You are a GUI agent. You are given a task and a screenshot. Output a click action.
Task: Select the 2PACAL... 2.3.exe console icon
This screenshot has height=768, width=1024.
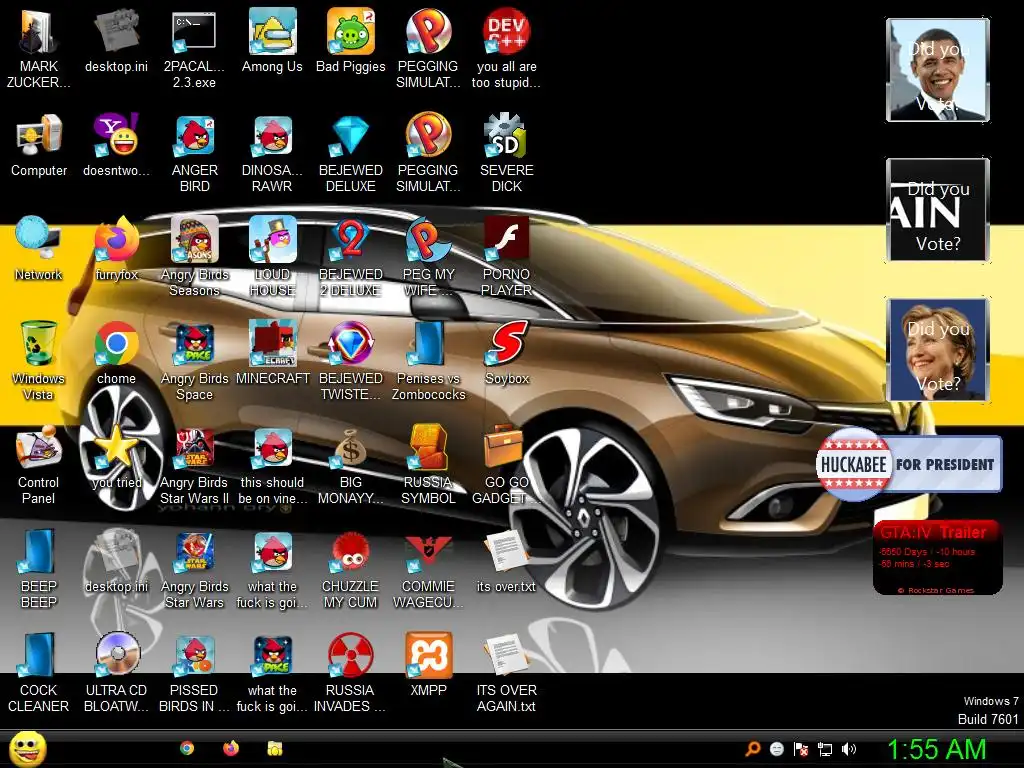click(195, 32)
